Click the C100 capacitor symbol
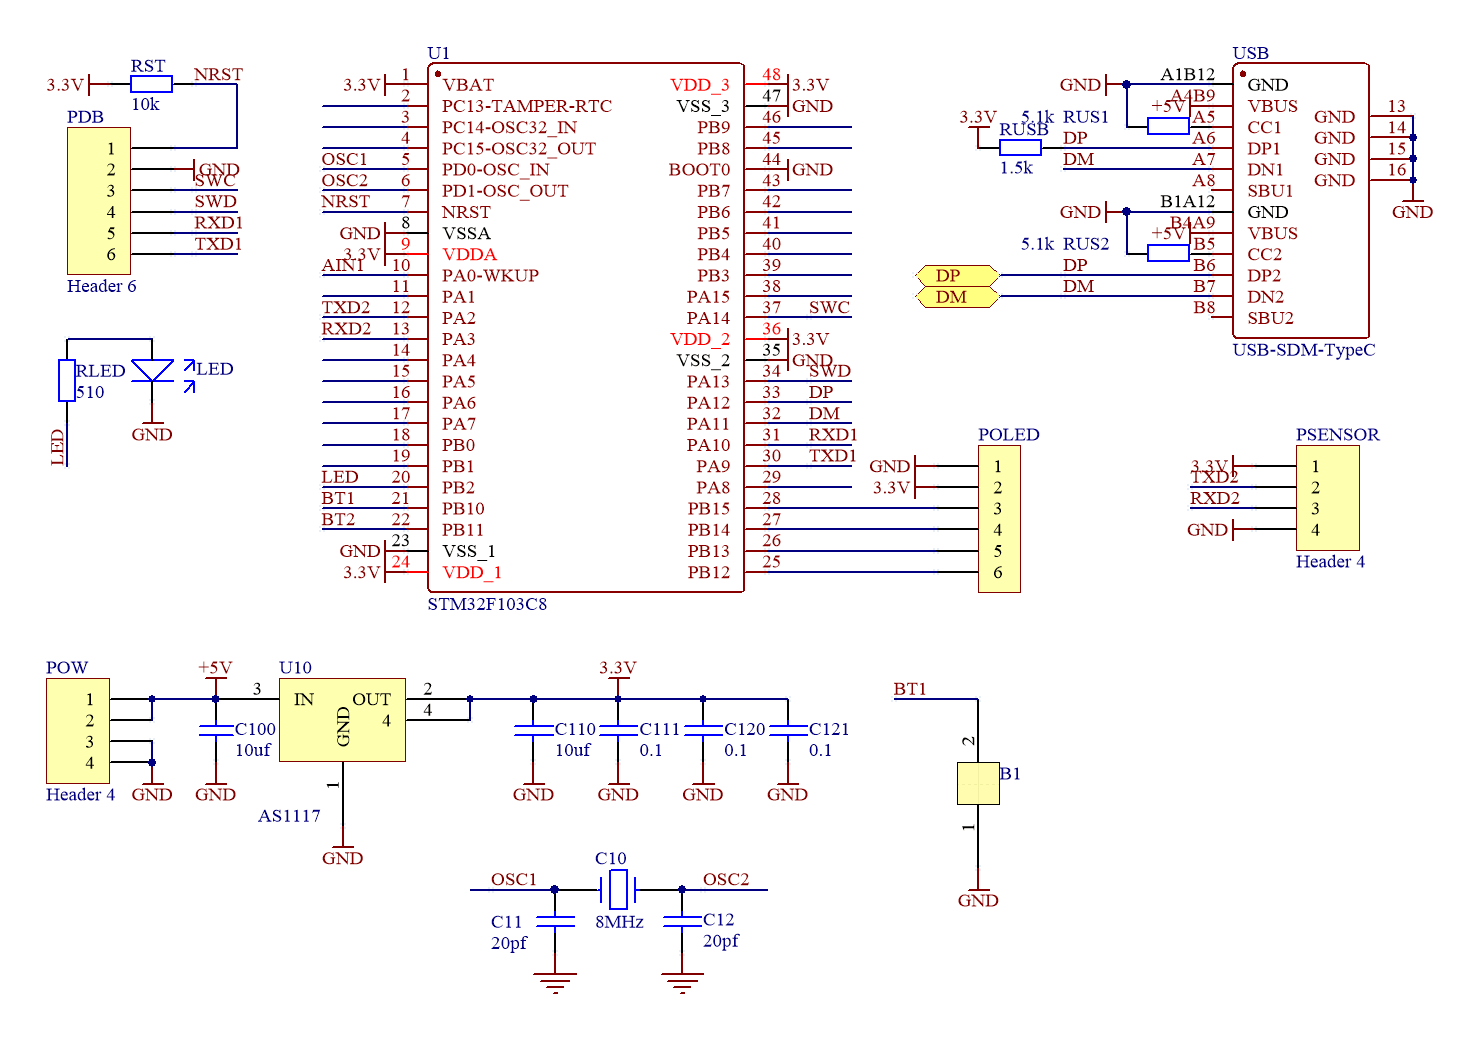Viewport: 1470px width, 1037px height. tap(216, 731)
